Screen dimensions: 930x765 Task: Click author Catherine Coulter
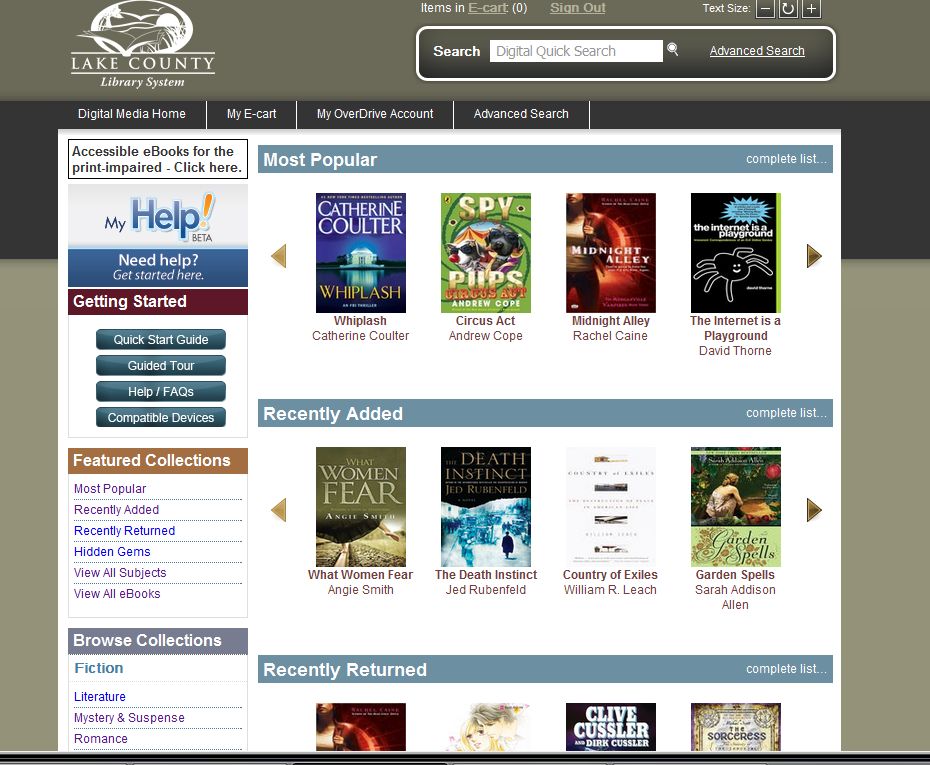(361, 336)
